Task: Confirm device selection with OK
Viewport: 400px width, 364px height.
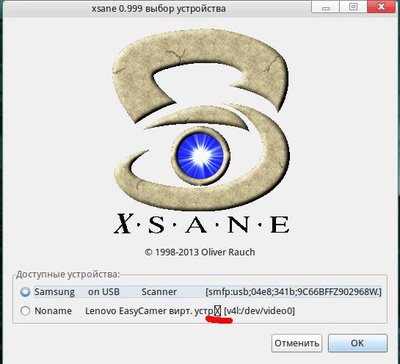Action: [358, 343]
